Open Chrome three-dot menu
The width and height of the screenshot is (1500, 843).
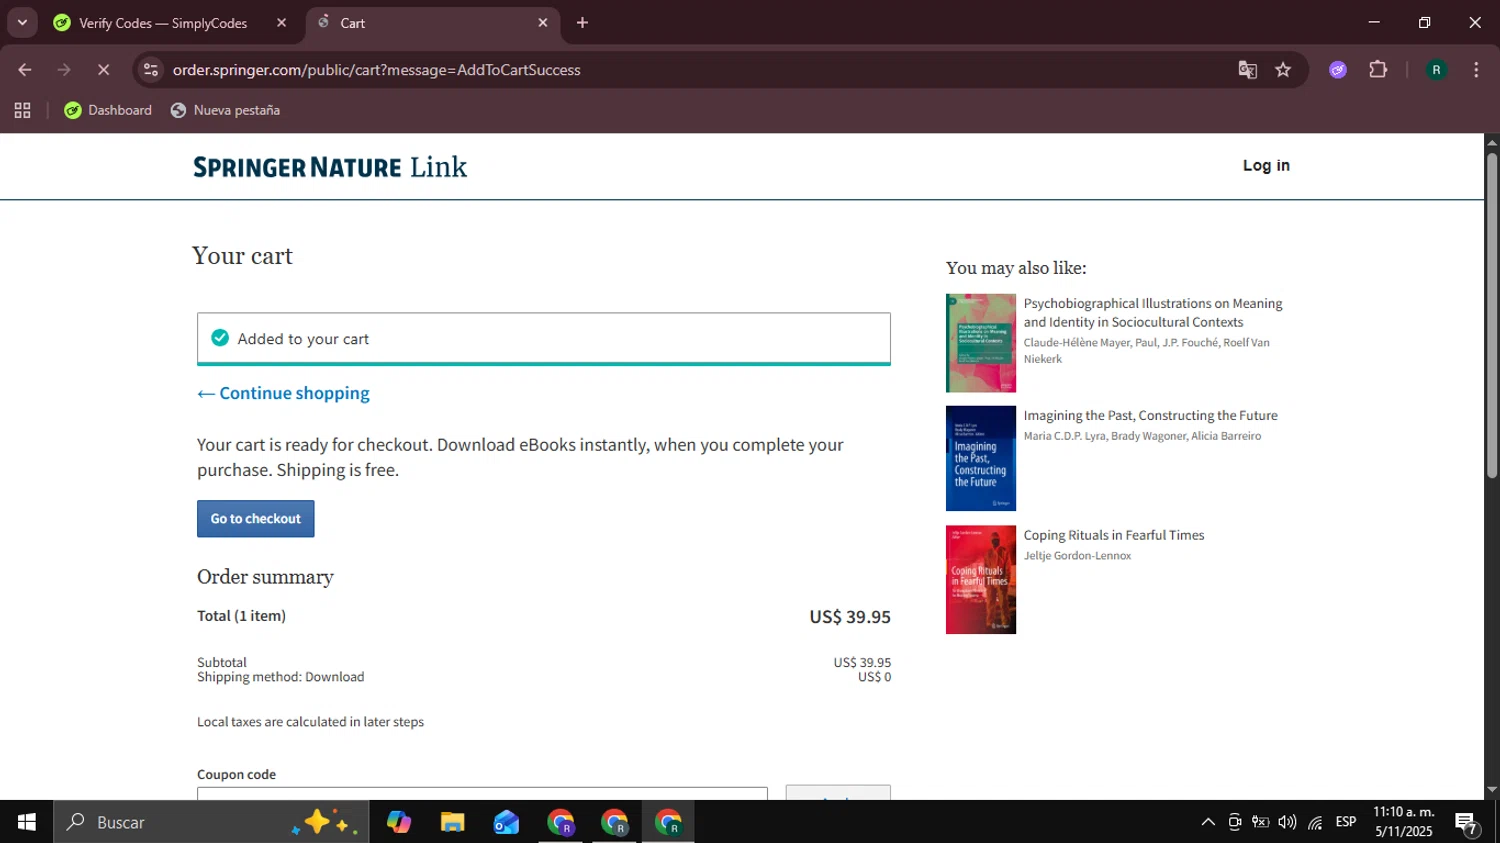point(1476,70)
